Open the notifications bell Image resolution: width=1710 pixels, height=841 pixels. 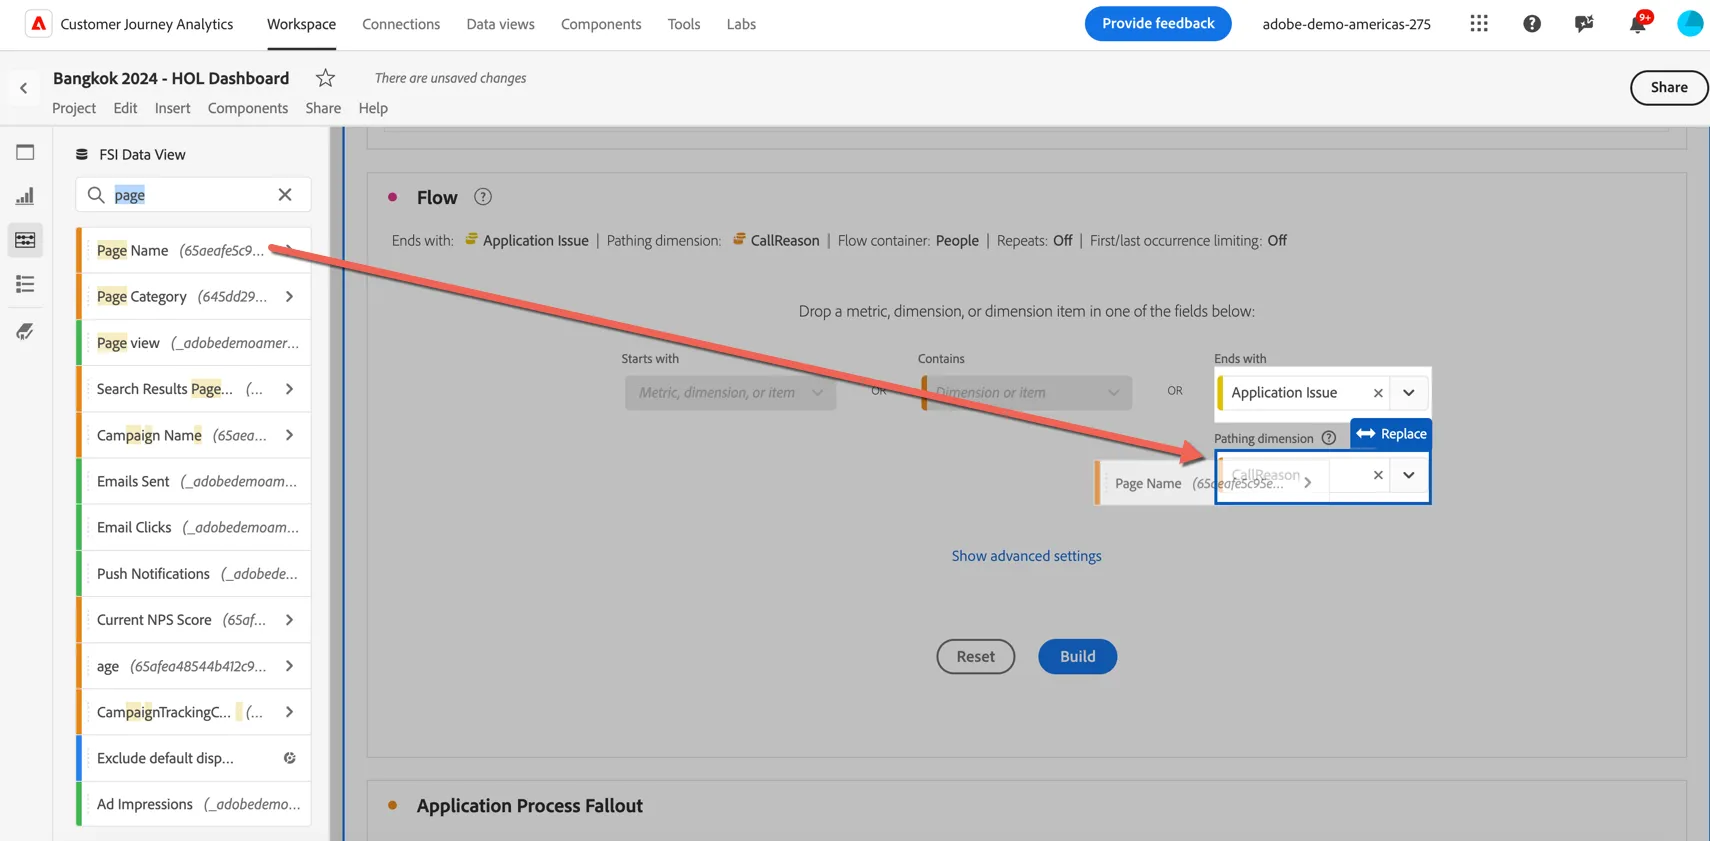[x=1637, y=23]
